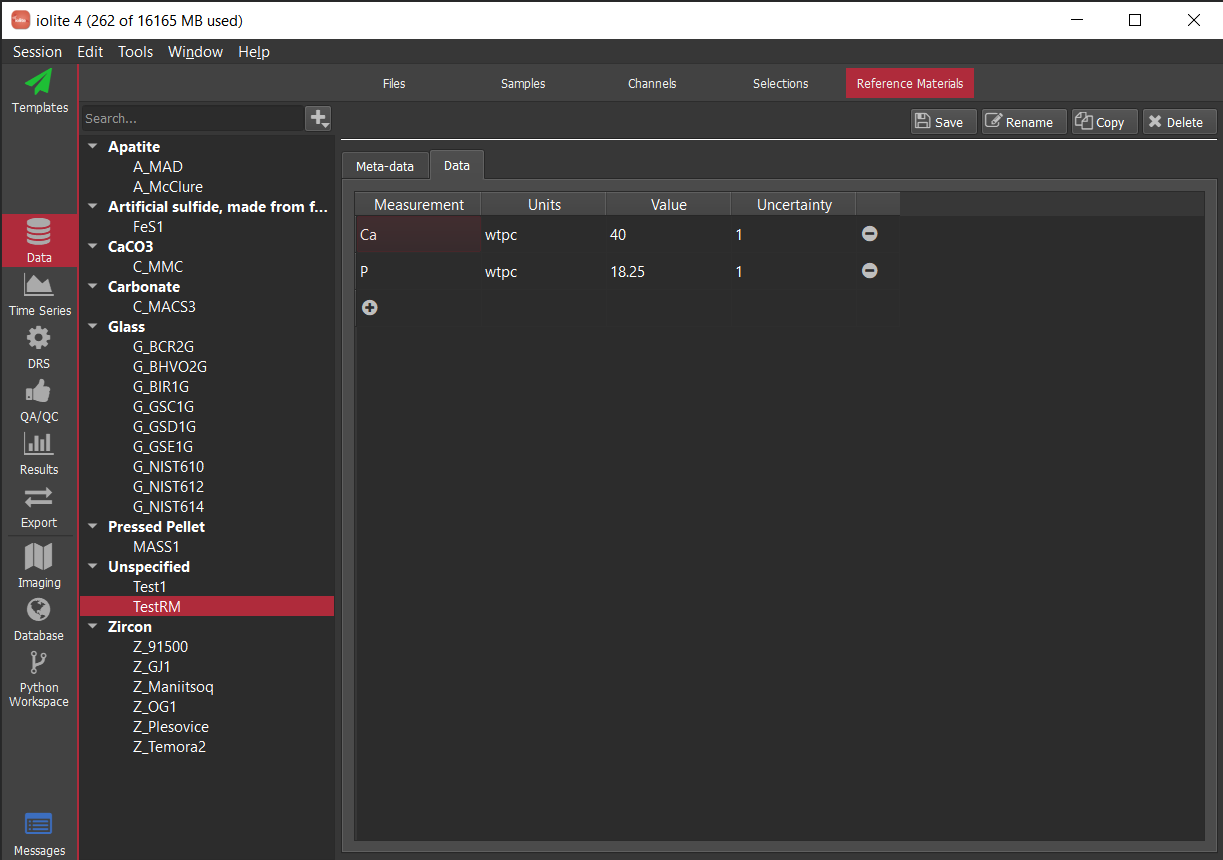Switch to the Reference Materials tab
This screenshot has height=860, width=1223.
pyautogui.click(x=910, y=83)
